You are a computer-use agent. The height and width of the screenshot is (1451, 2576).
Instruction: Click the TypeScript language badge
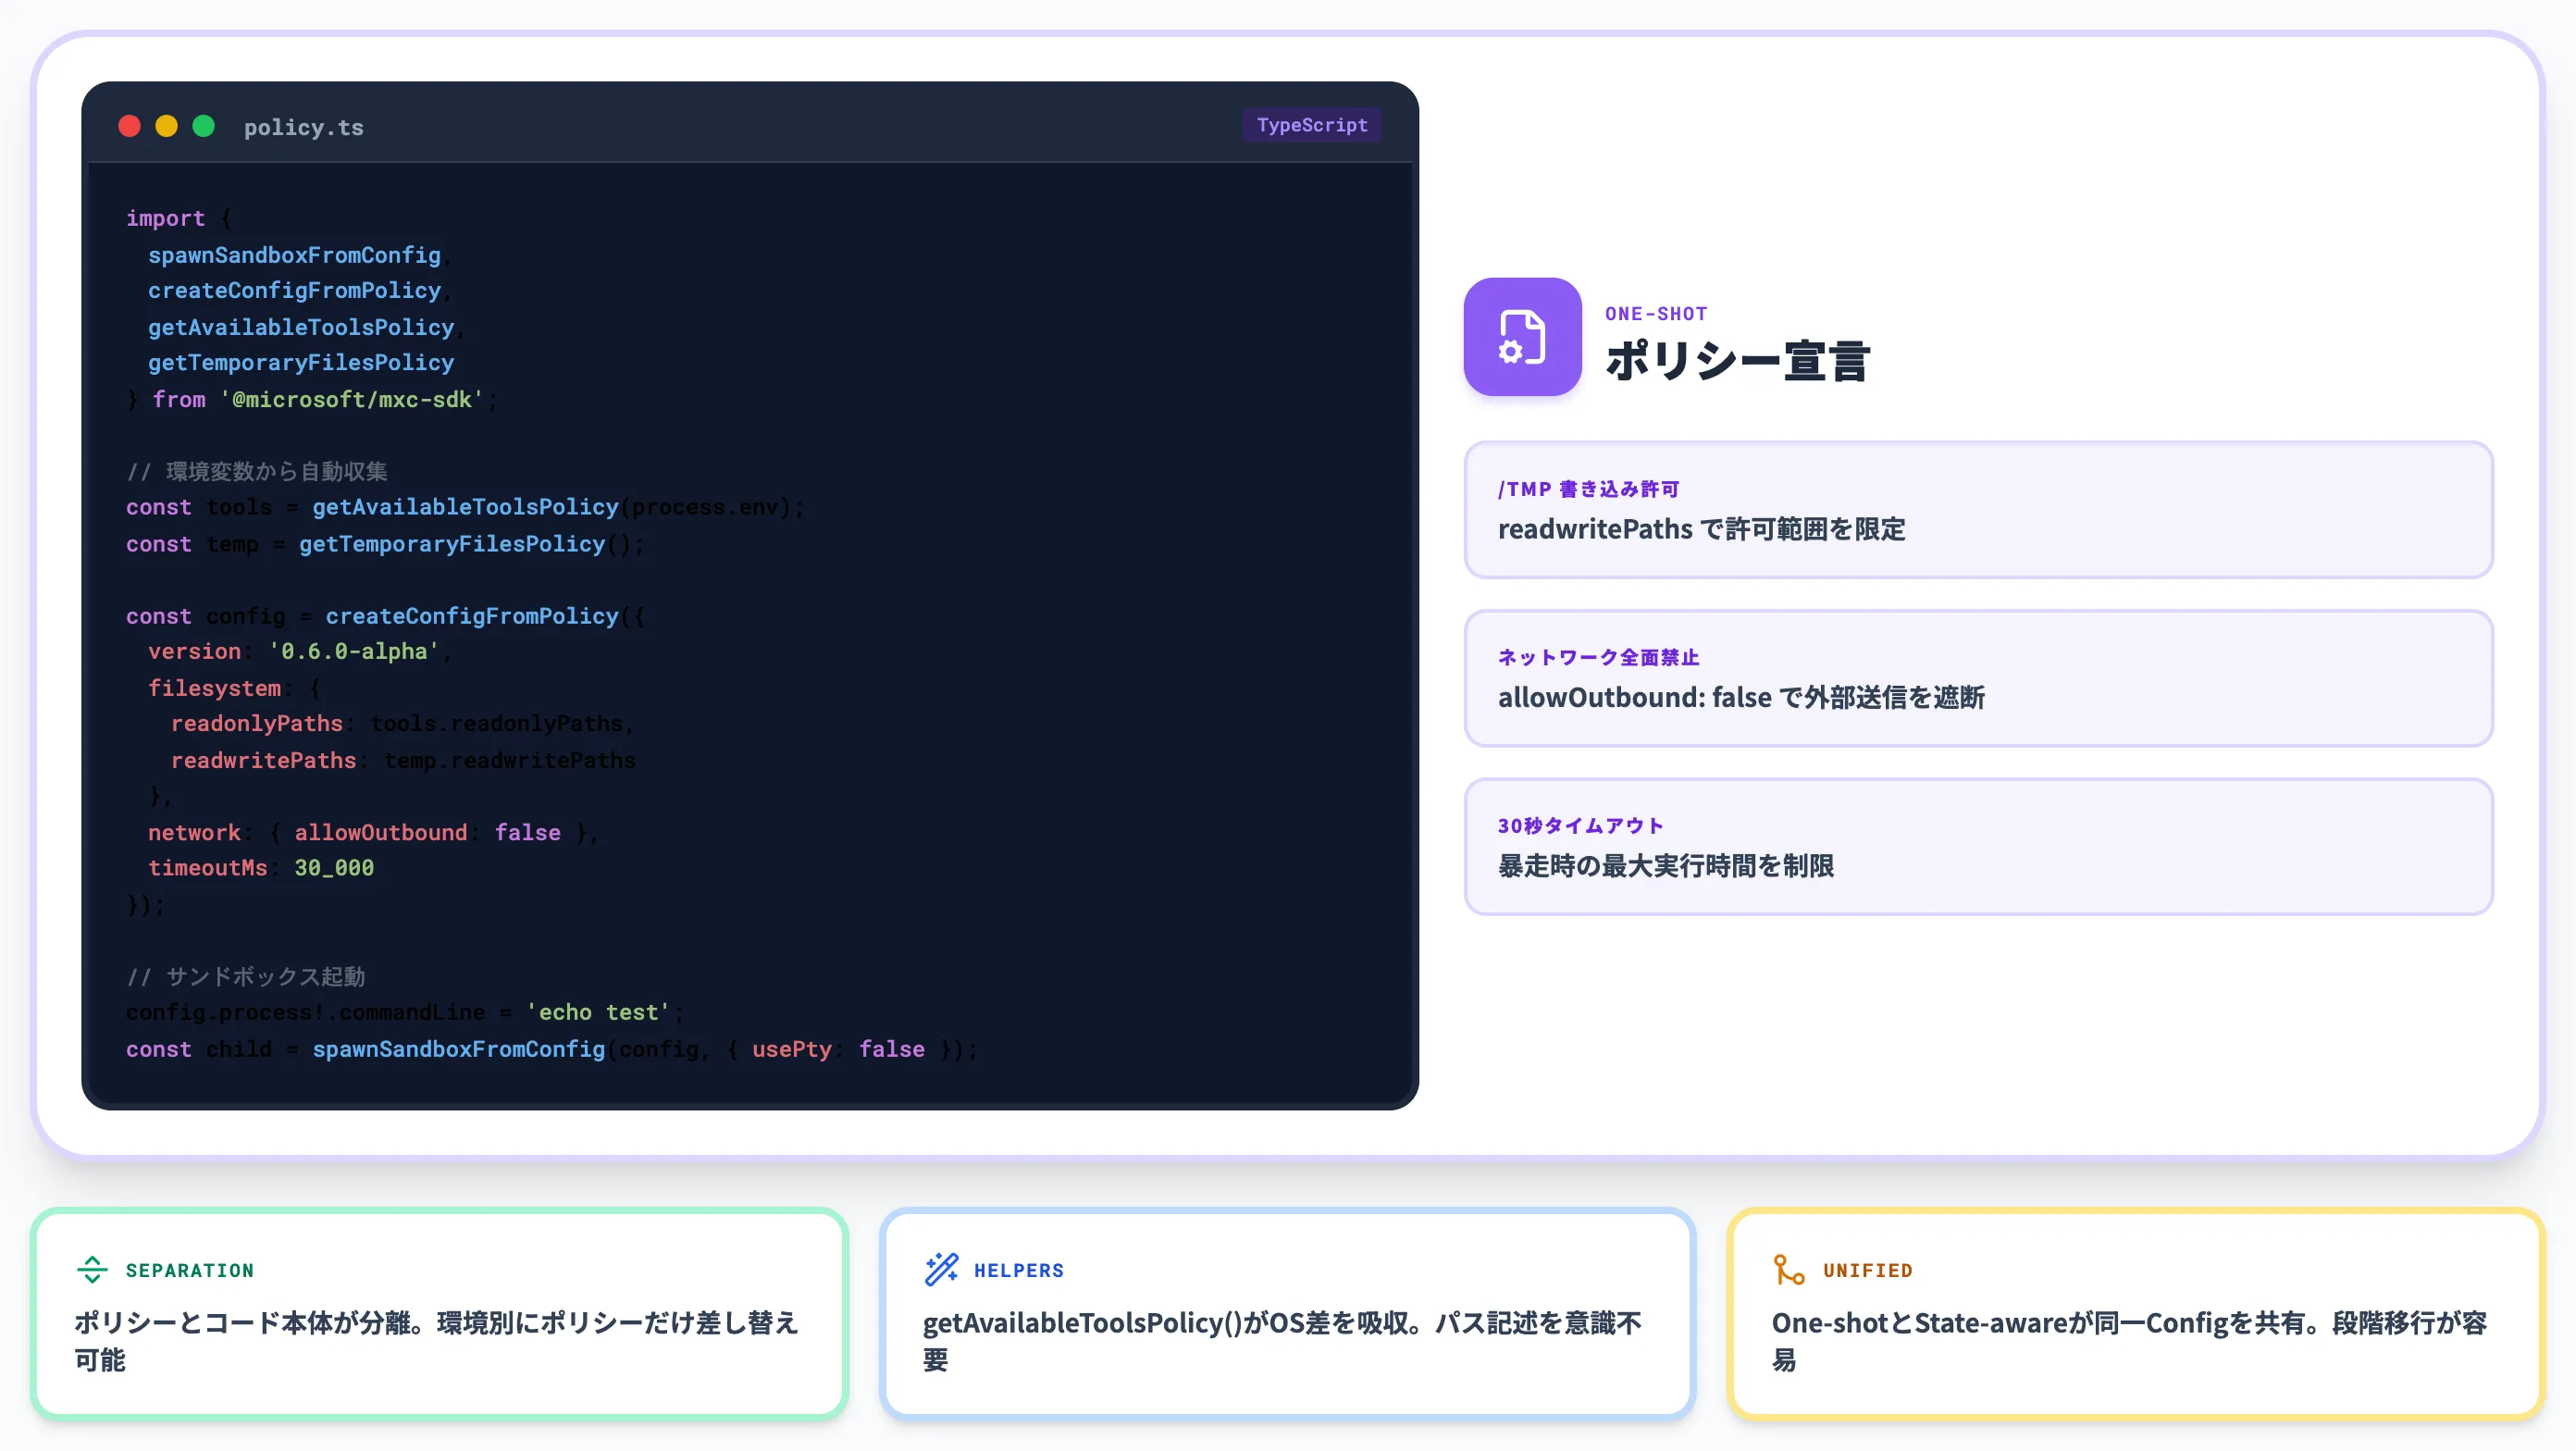tap(1311, 125)
